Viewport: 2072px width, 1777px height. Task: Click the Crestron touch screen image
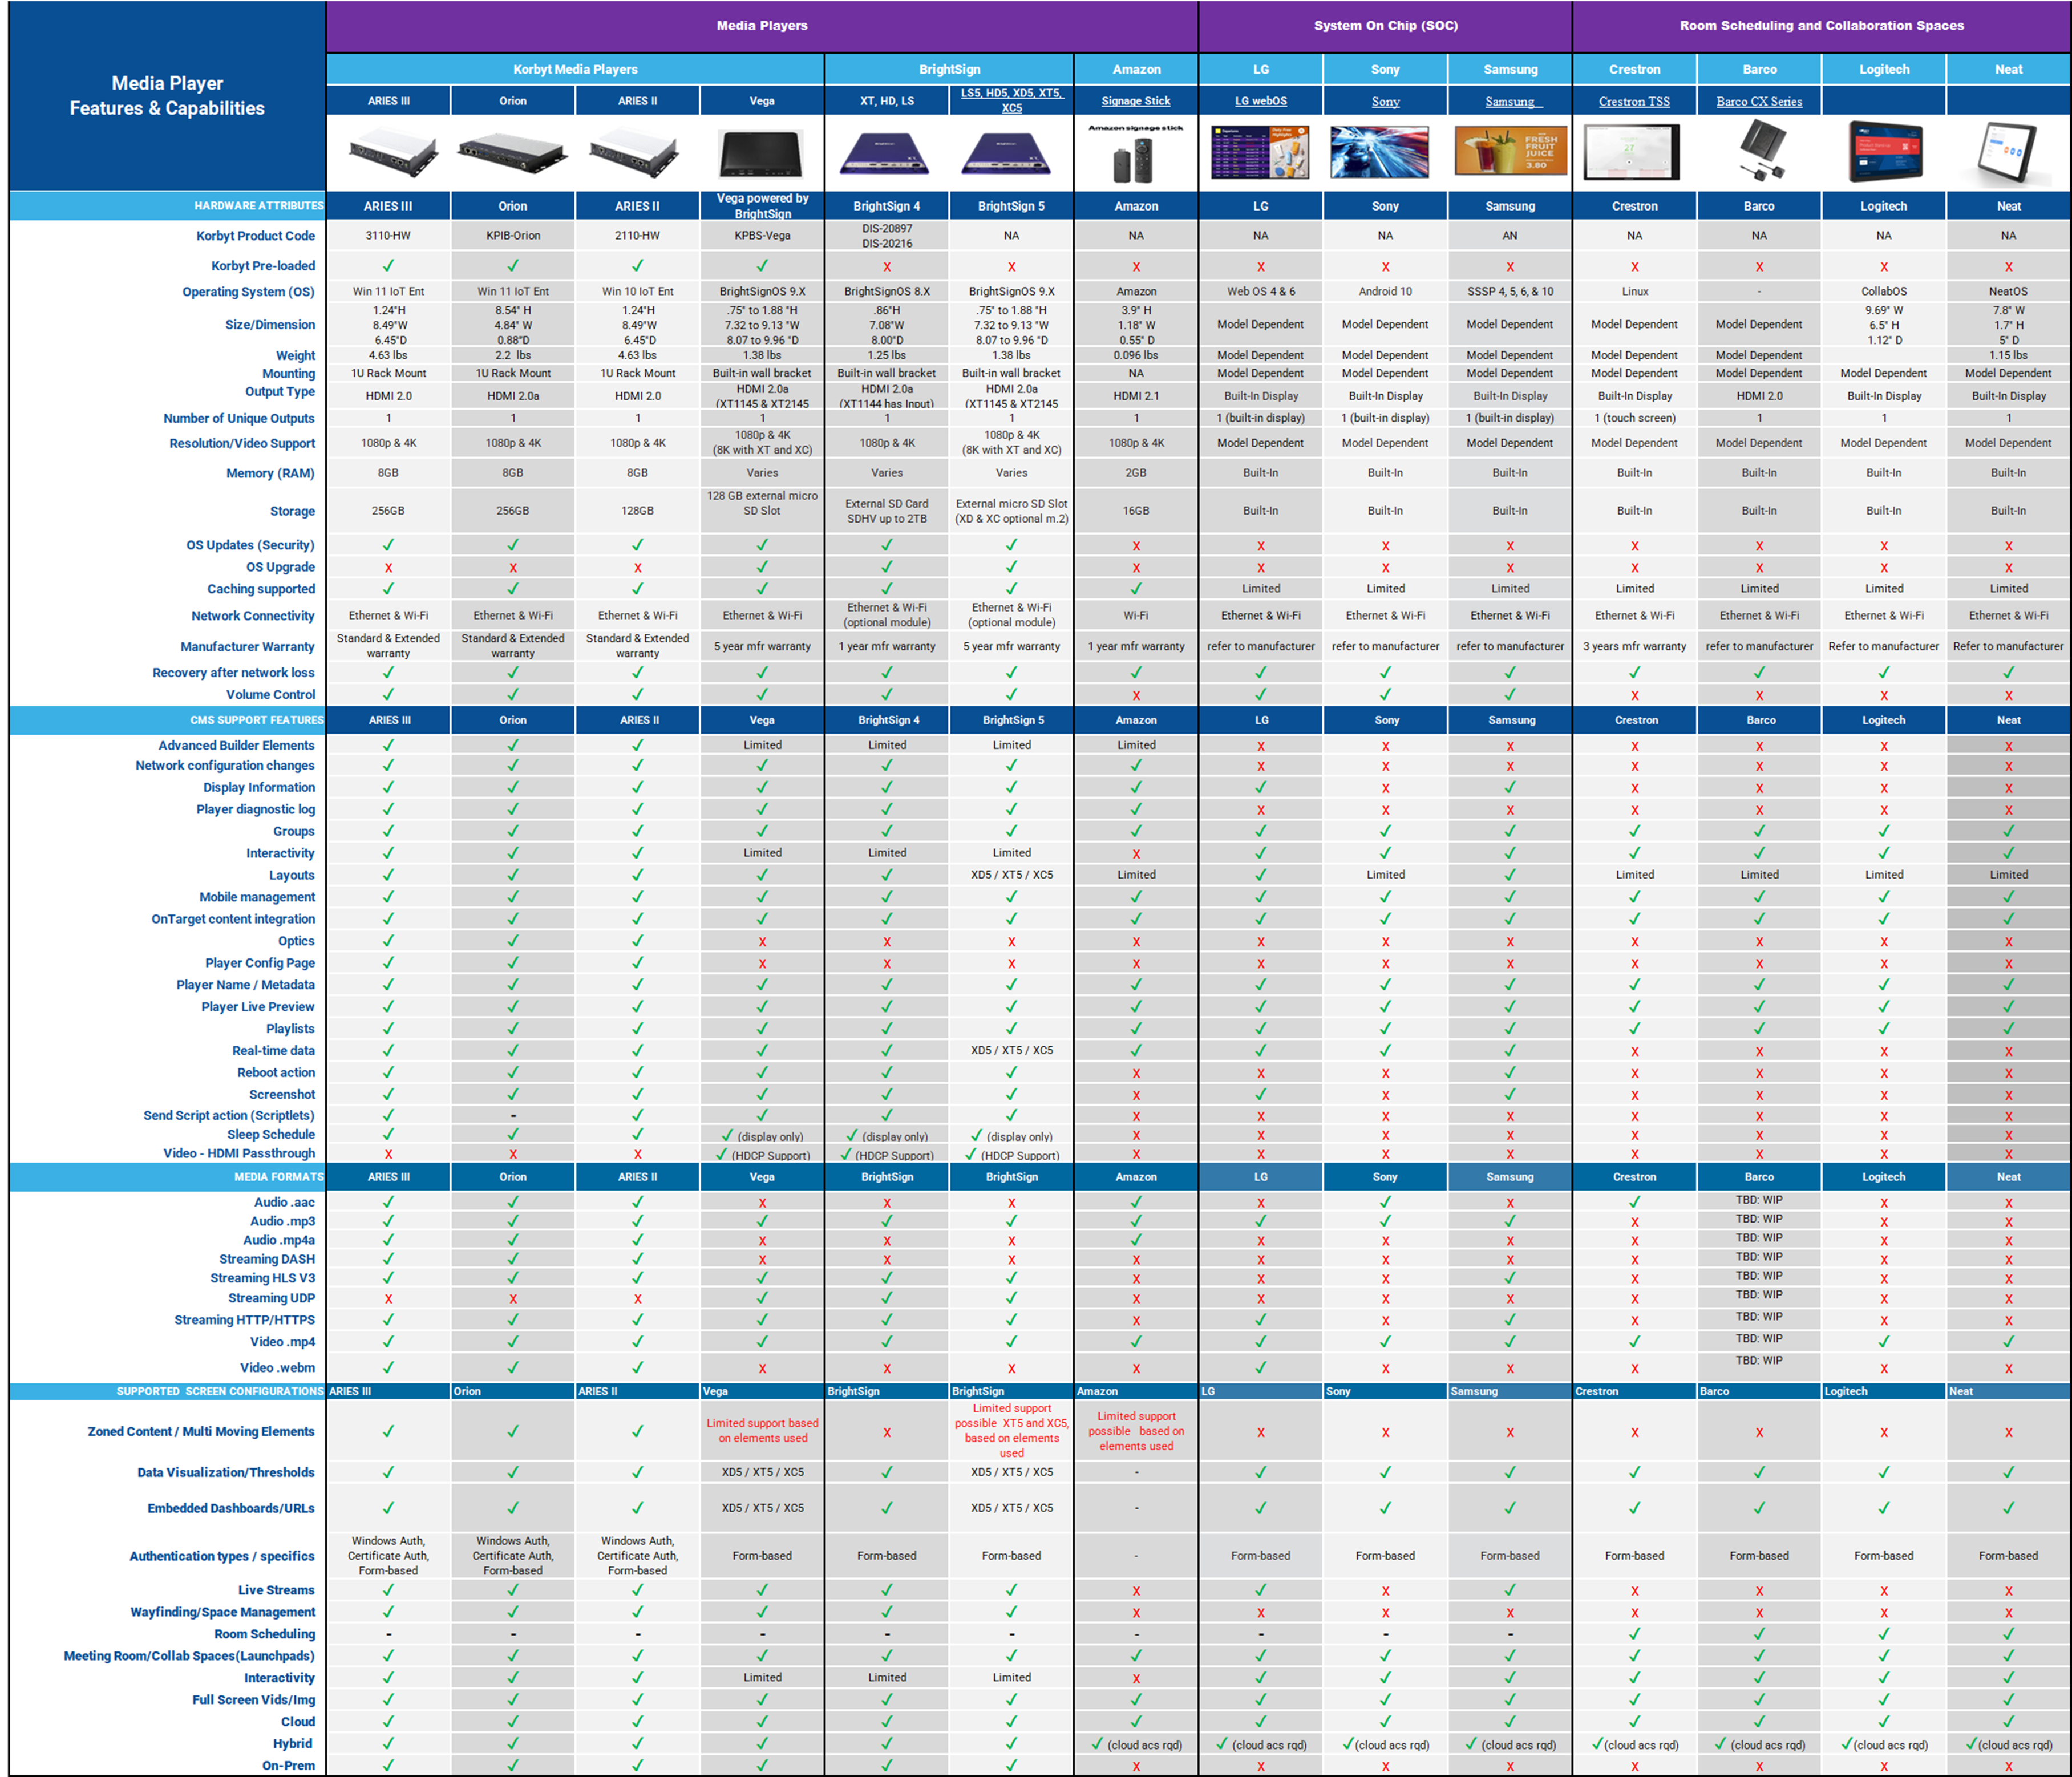1632,153
